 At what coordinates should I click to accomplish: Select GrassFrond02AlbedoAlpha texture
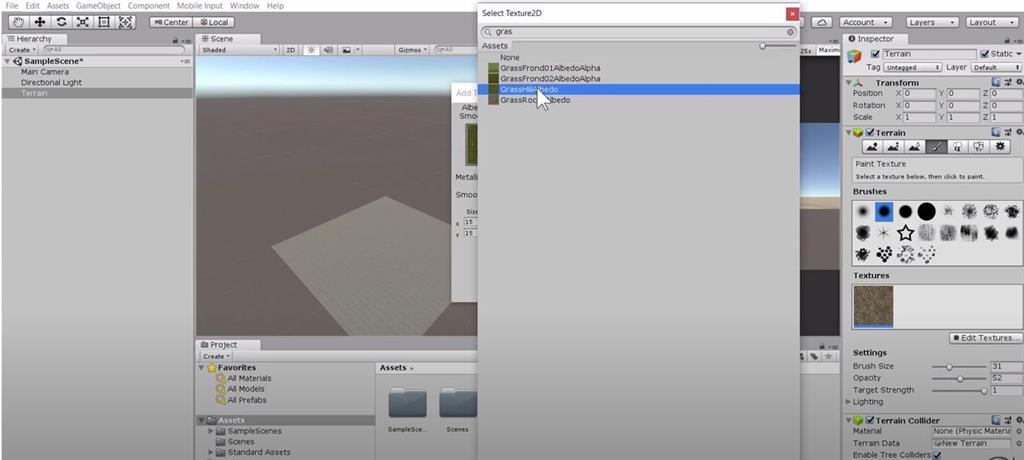click(550, 78)
